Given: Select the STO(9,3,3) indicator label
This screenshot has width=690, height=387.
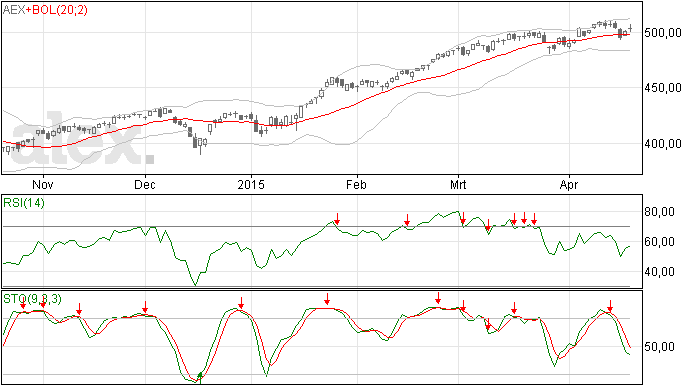Looking at the screenshot, I should tap(33, 299).
